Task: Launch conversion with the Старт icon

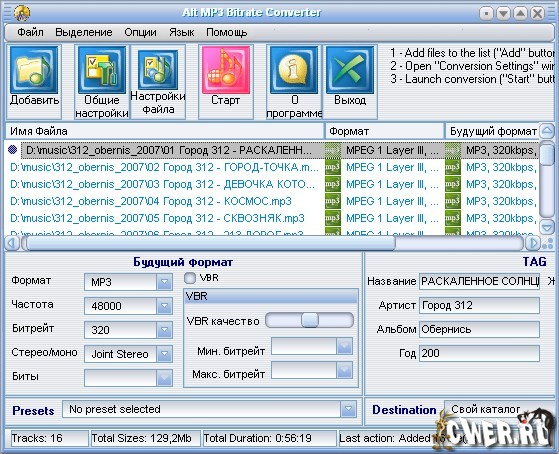Action: click(226, 70)
